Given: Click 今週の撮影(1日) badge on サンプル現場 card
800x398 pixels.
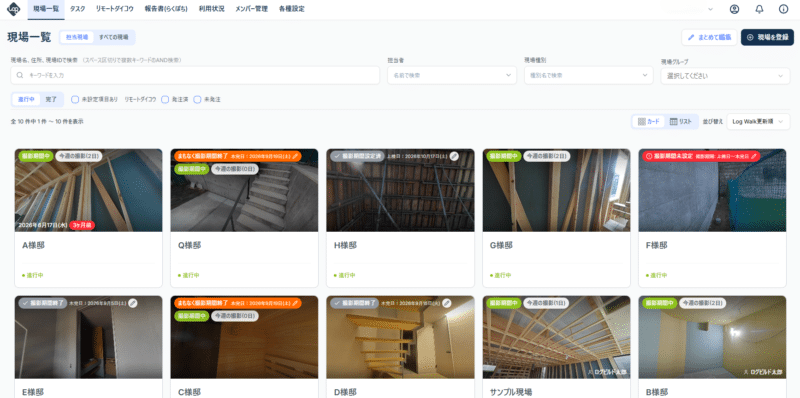Looking at the screenshot, I should pos(546,303).
